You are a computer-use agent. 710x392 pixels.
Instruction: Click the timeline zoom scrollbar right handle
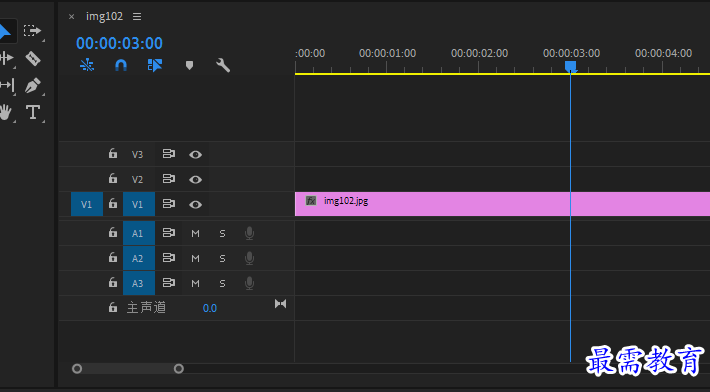pyautogui.click(x=179, y=368)
